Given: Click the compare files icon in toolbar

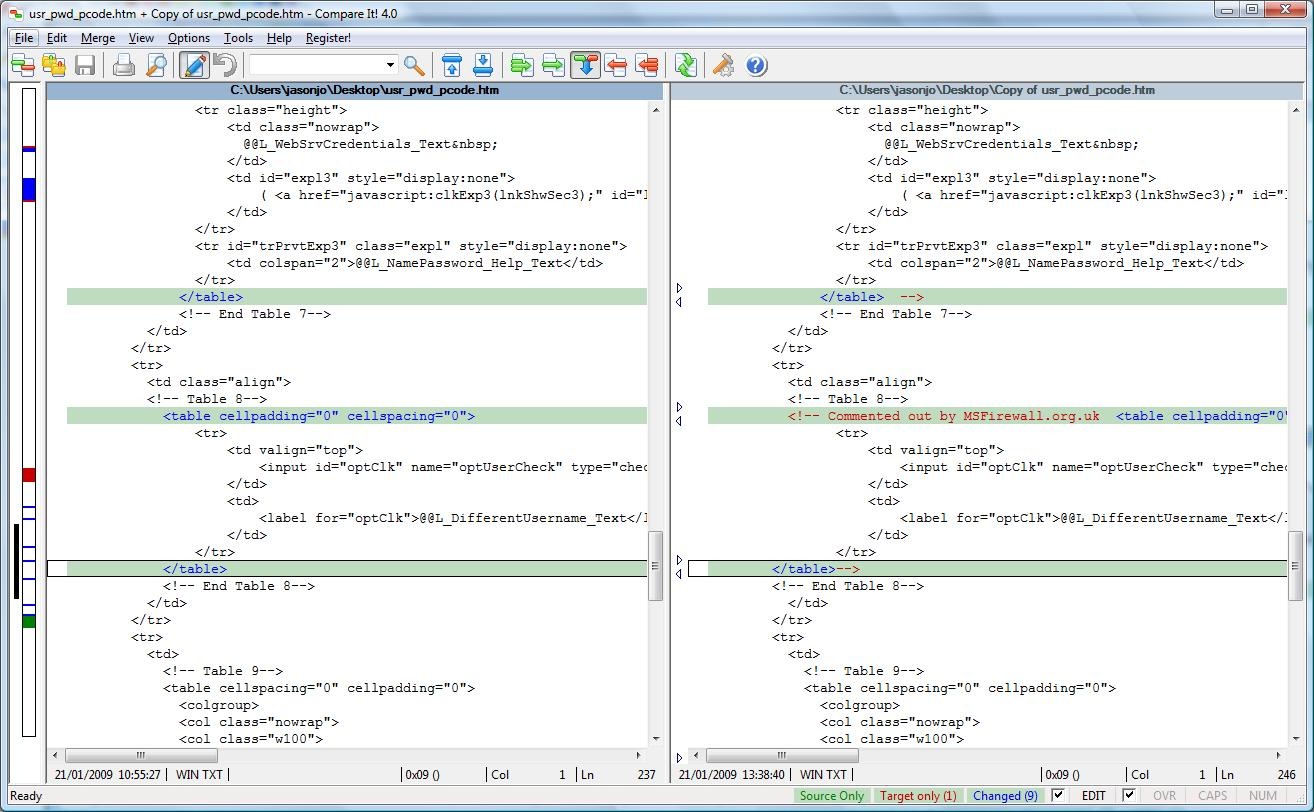Looking at the screenshot, I should coord(22,66).
